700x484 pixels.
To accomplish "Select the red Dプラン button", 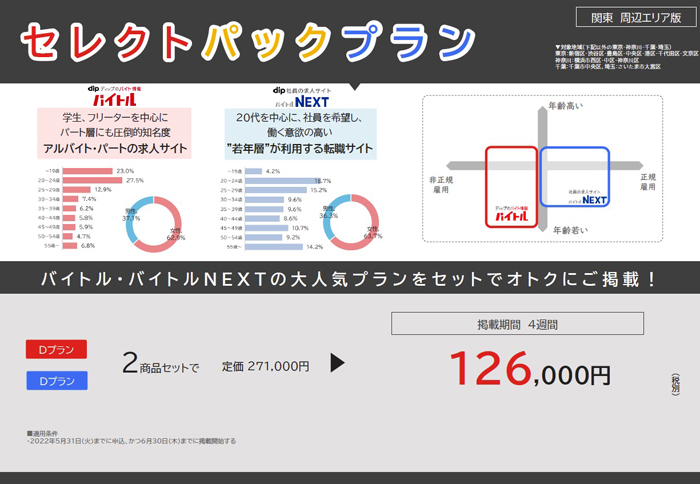I will (56, 349).
